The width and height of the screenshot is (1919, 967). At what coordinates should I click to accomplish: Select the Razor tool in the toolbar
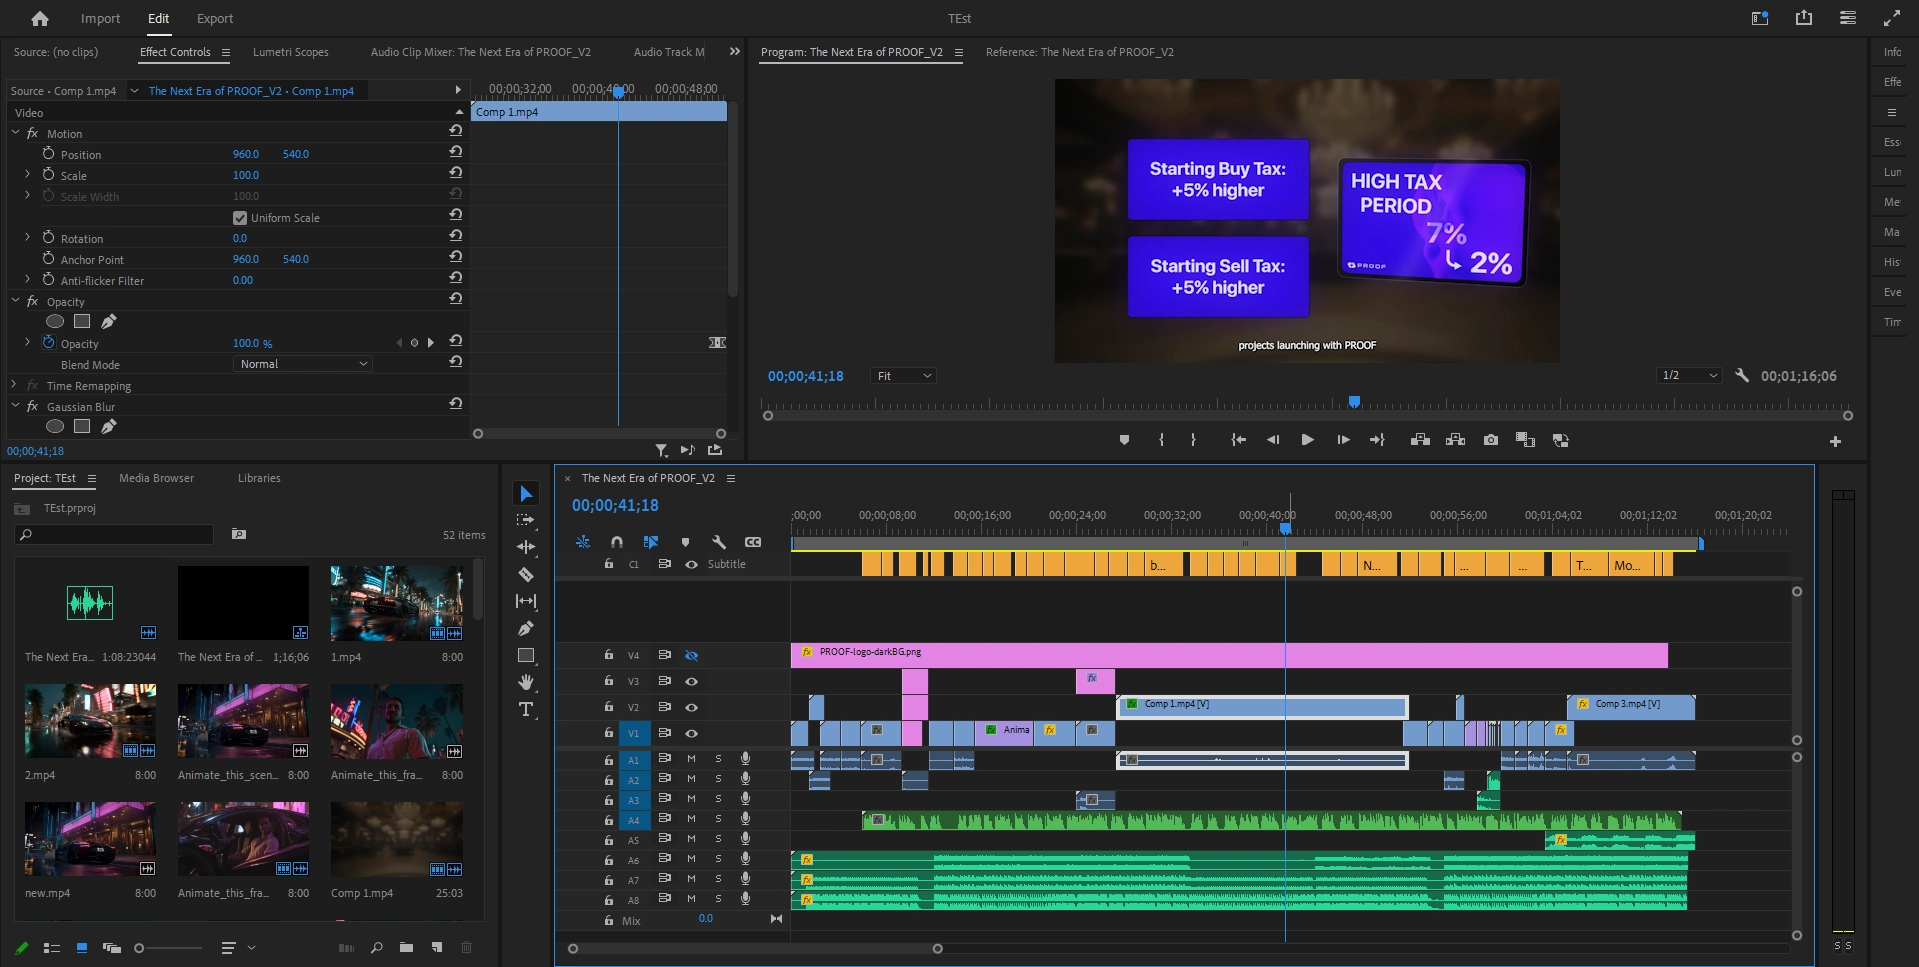526,574
